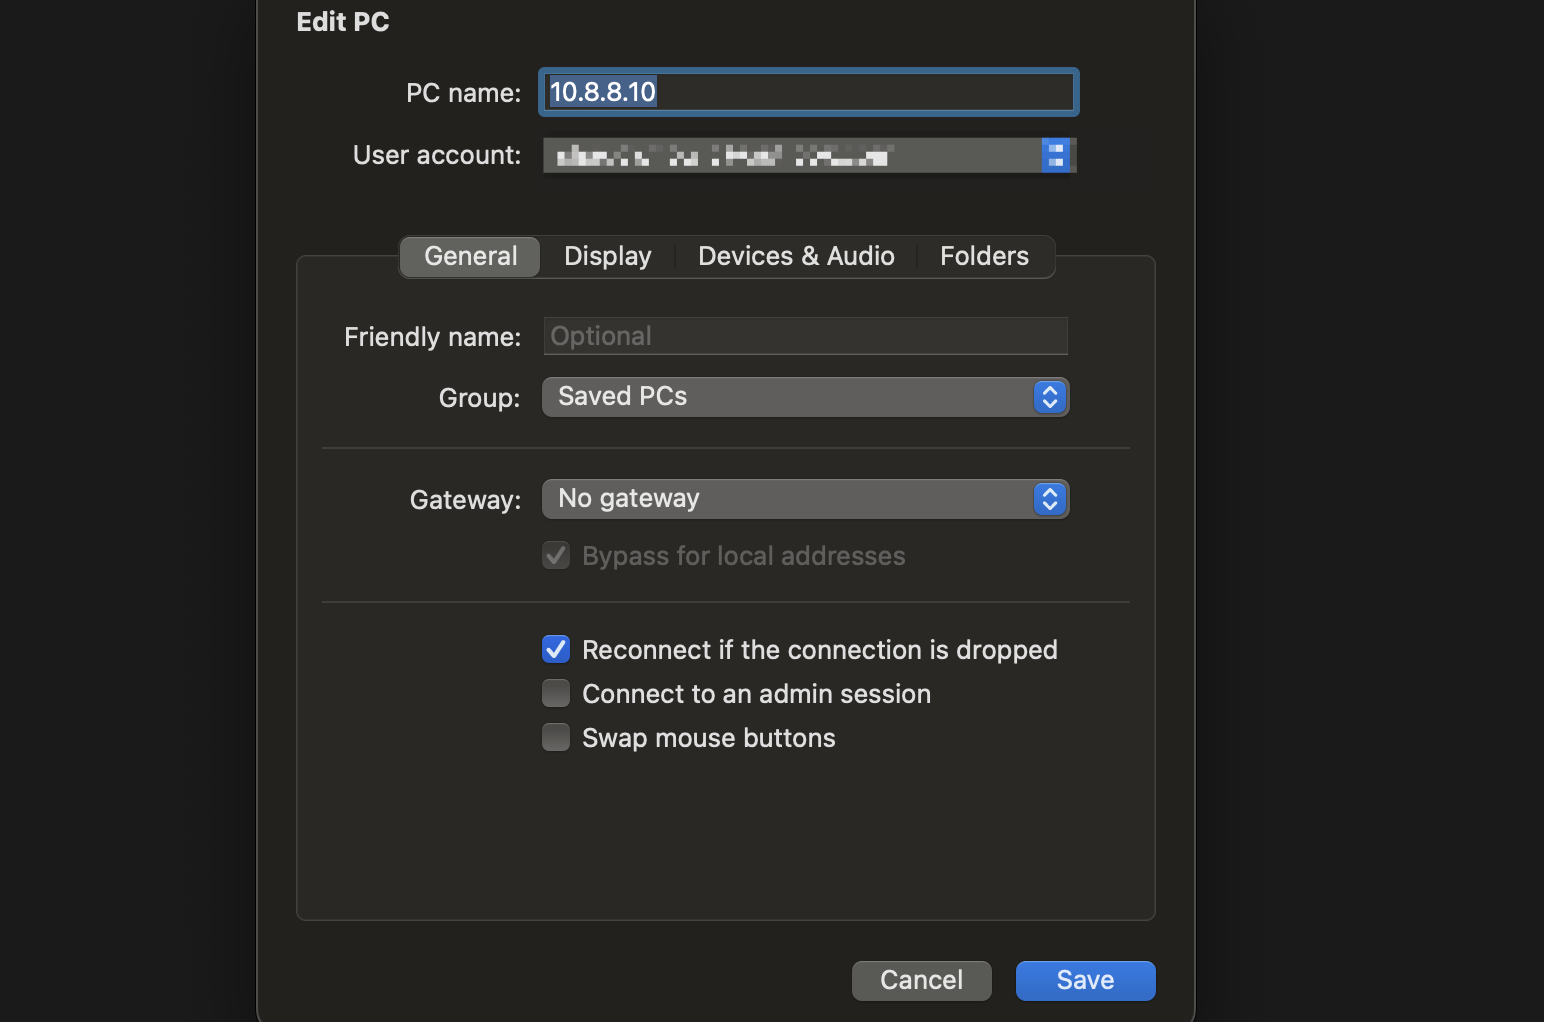Open the Devices & Audio tab
This screenshot has width=1544, height=1022.
coord(796,257)
